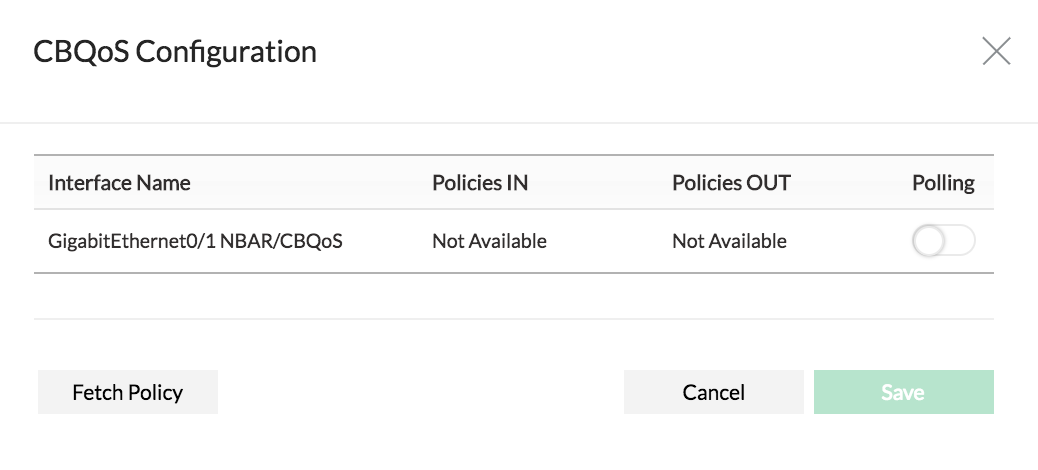Close the CBQoS Configuration dialog
This screenshot has width=1038, height=470.
[x=996, y=51]
